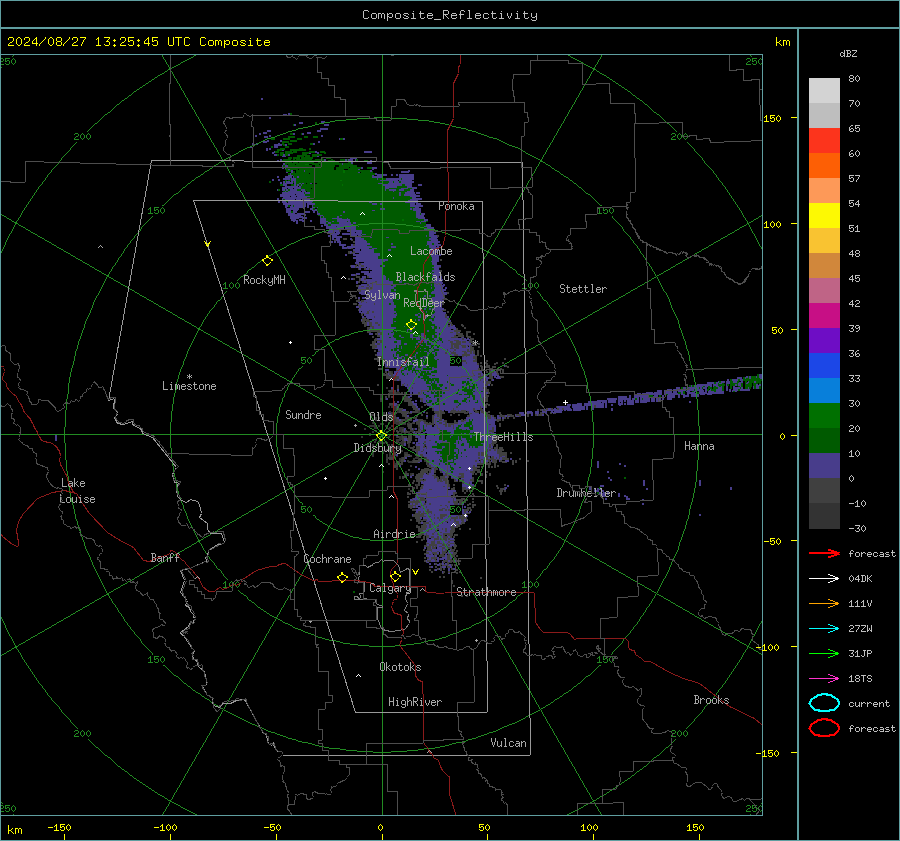Image resolution: width=900 pixels, height=841 pixels.
Task: Click the RockyMH label
Action: tap(264, 280)
